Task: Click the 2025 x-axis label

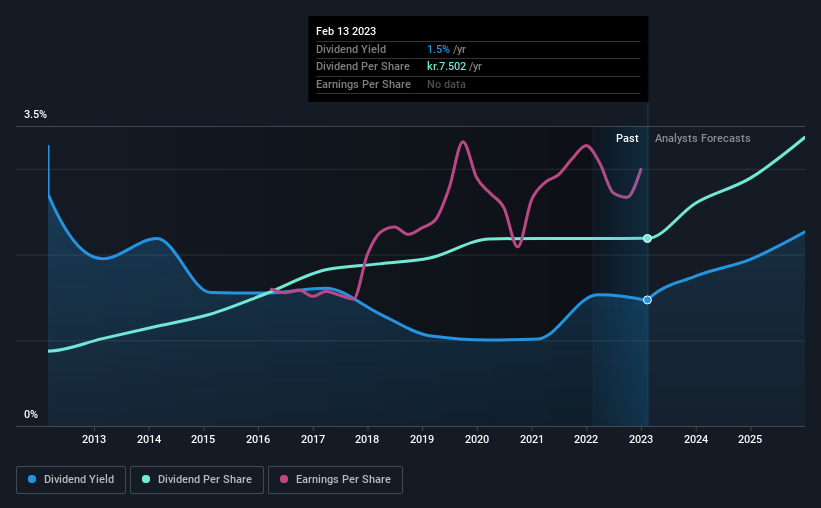Action: click(750, 439)
